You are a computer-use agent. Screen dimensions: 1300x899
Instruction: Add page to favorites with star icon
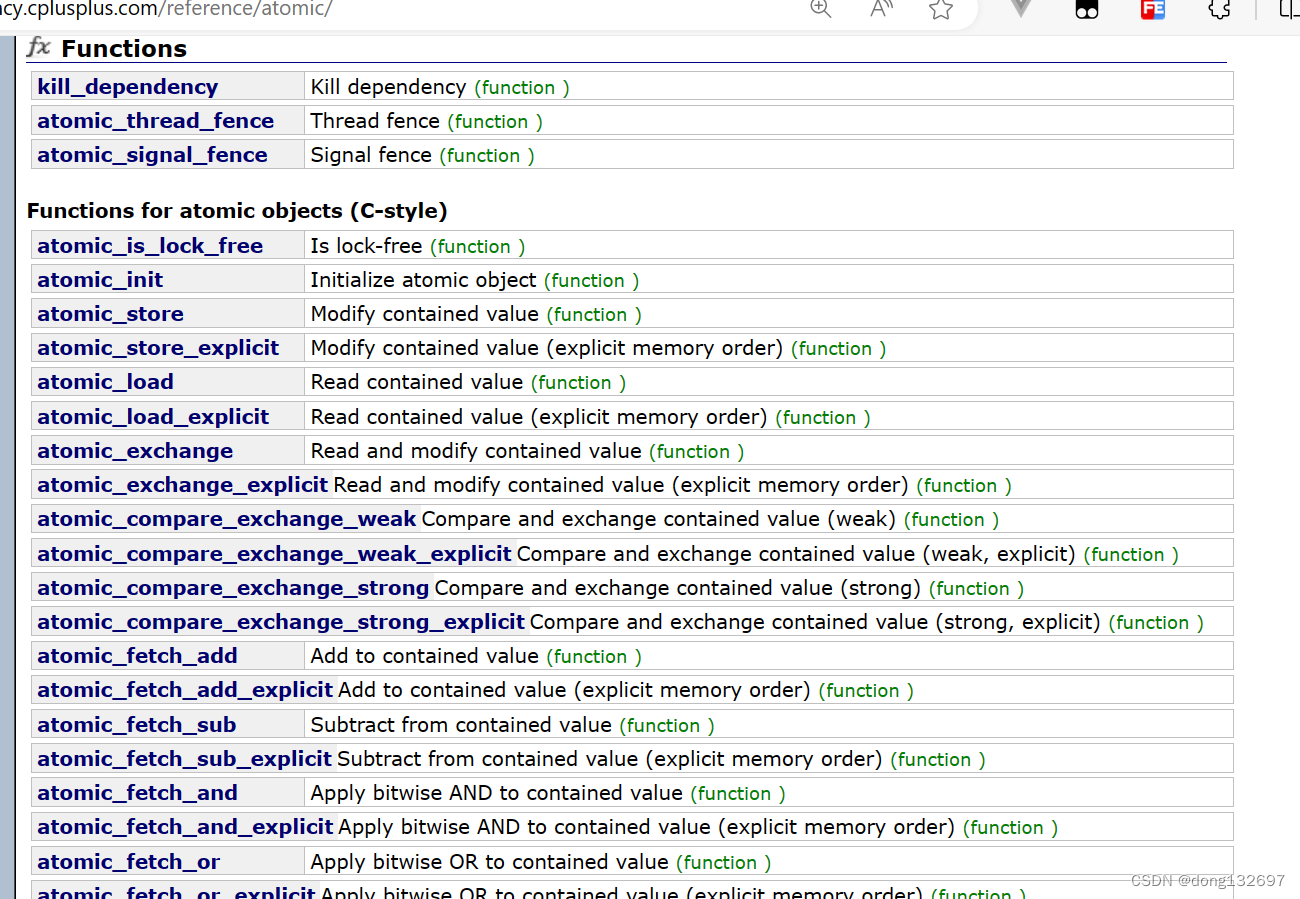coord(940,9)
